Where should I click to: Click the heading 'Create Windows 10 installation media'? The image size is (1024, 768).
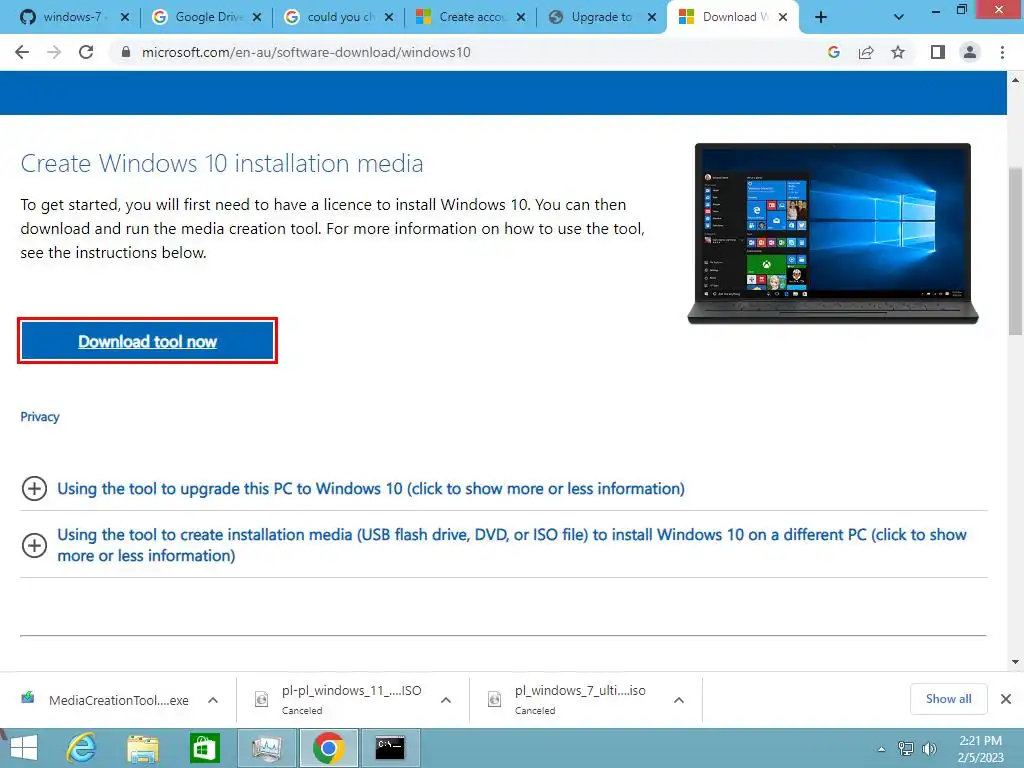click(222, 163)
